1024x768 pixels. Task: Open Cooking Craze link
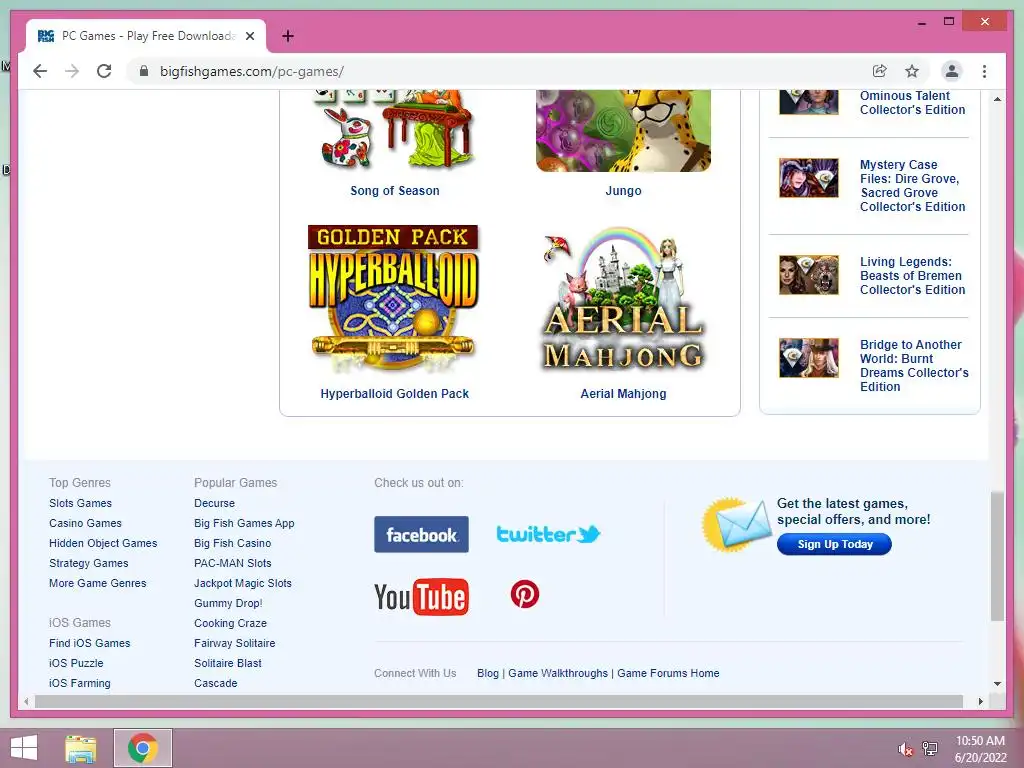pyautogui.click(x=231, y=623)
